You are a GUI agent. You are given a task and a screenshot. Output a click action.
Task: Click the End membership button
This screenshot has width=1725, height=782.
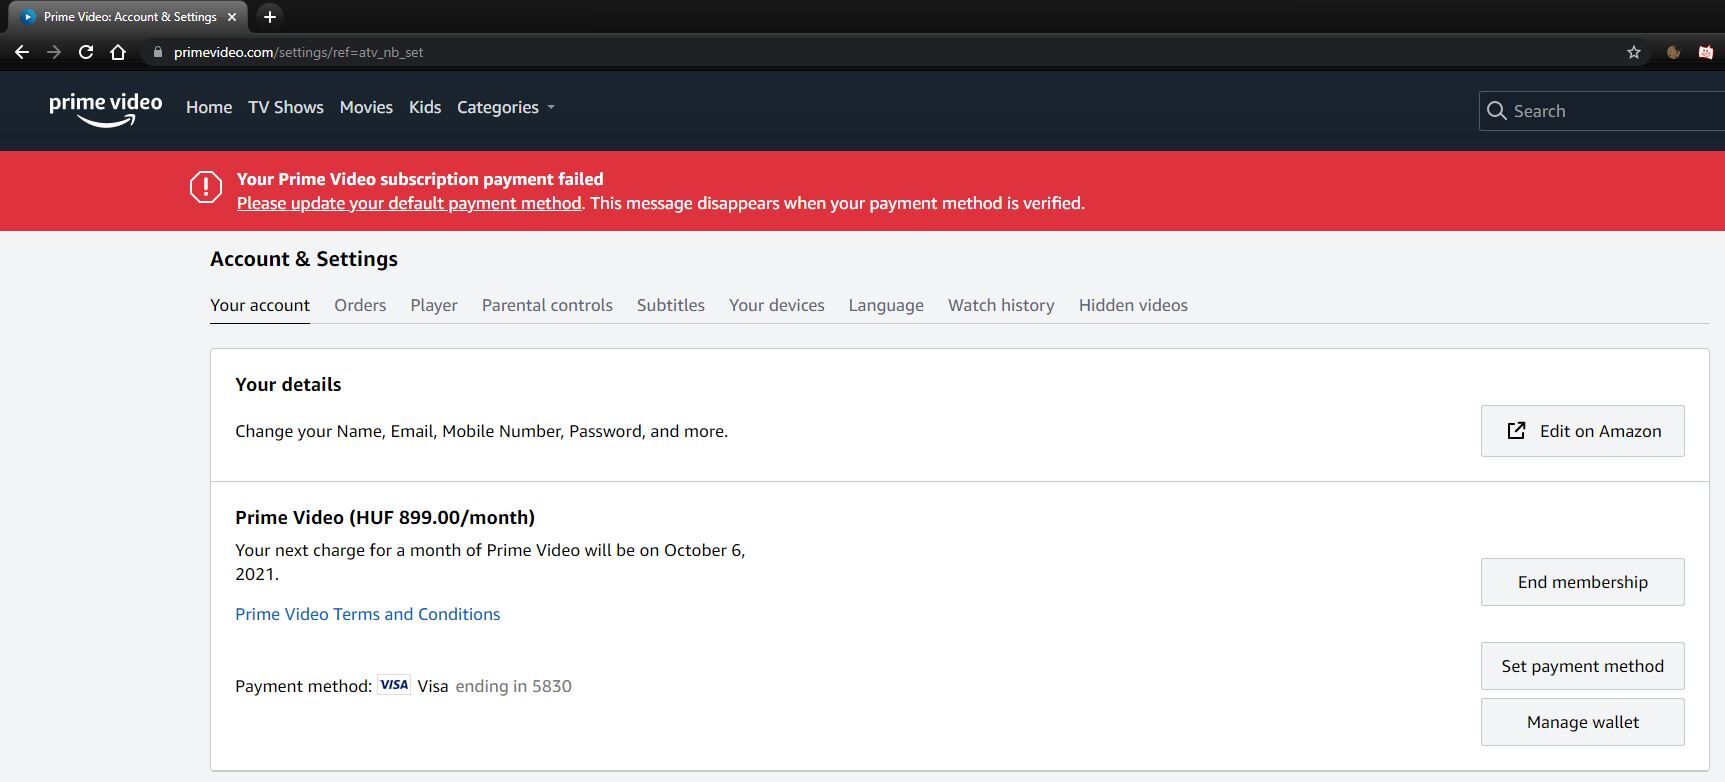[x=1583, y=582]
